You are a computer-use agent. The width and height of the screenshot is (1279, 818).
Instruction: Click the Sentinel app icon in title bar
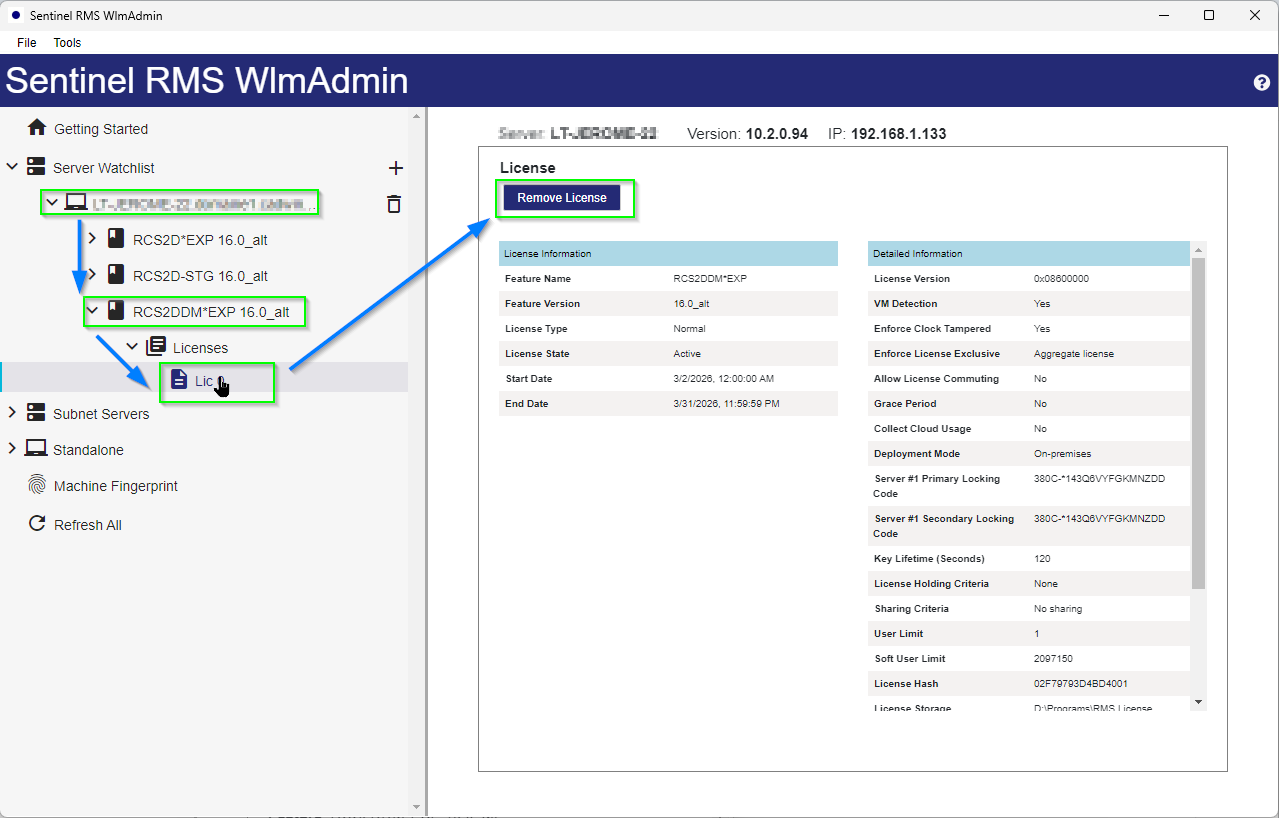pos(15,15)
